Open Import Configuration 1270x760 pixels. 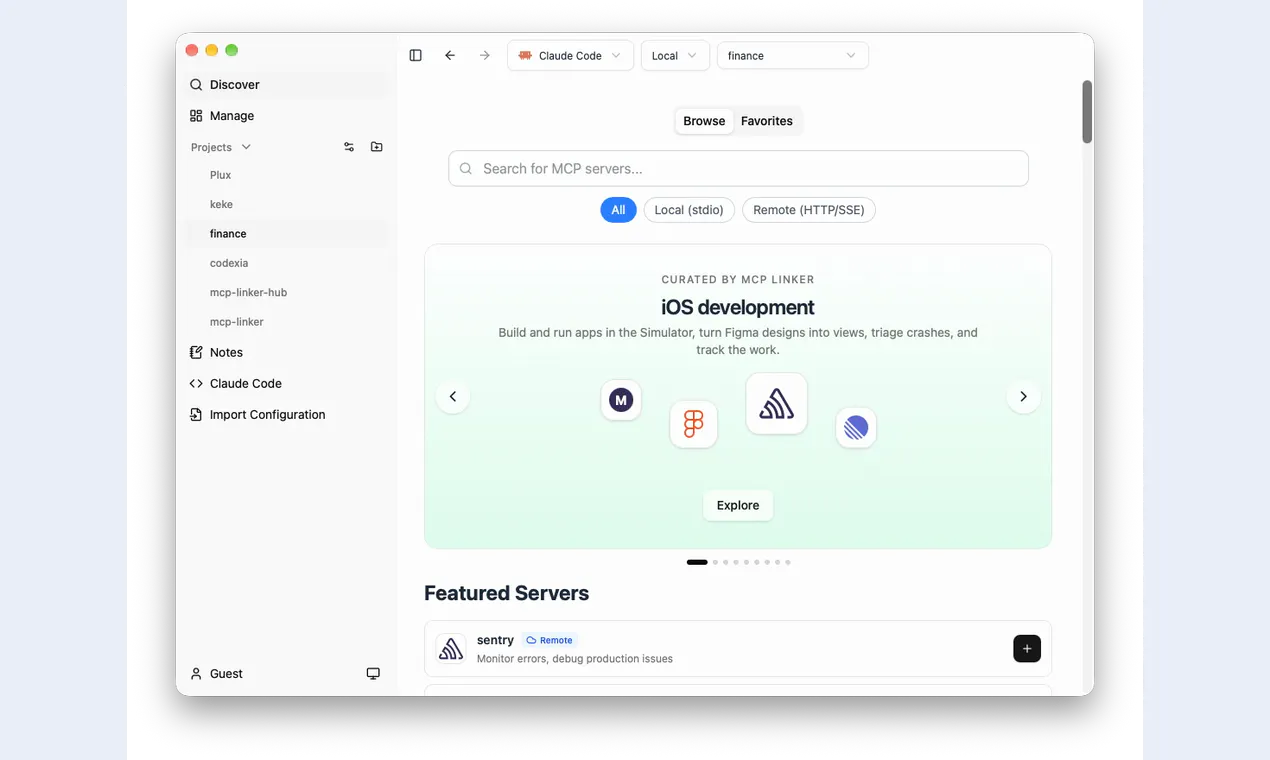point(286,414)
